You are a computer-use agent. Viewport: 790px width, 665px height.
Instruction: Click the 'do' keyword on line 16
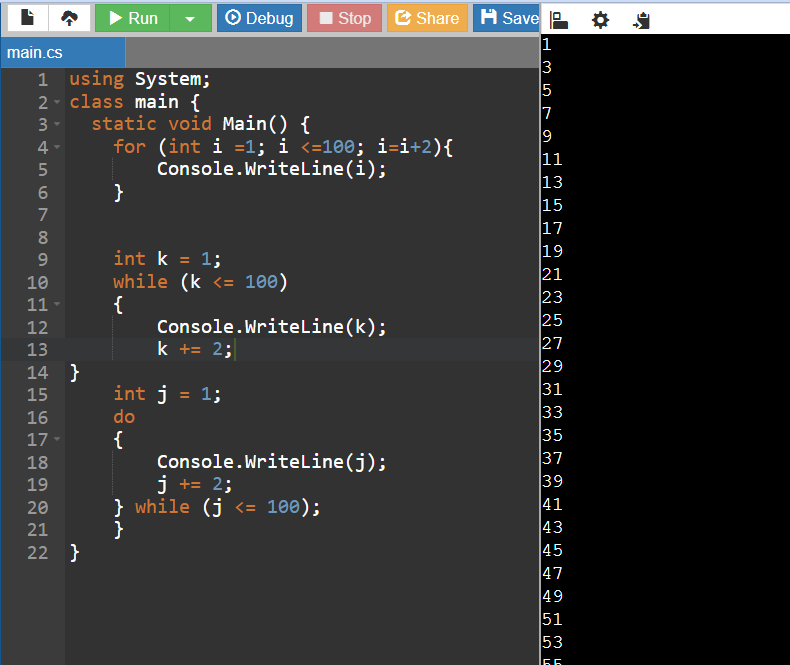[x=124, y=417]
